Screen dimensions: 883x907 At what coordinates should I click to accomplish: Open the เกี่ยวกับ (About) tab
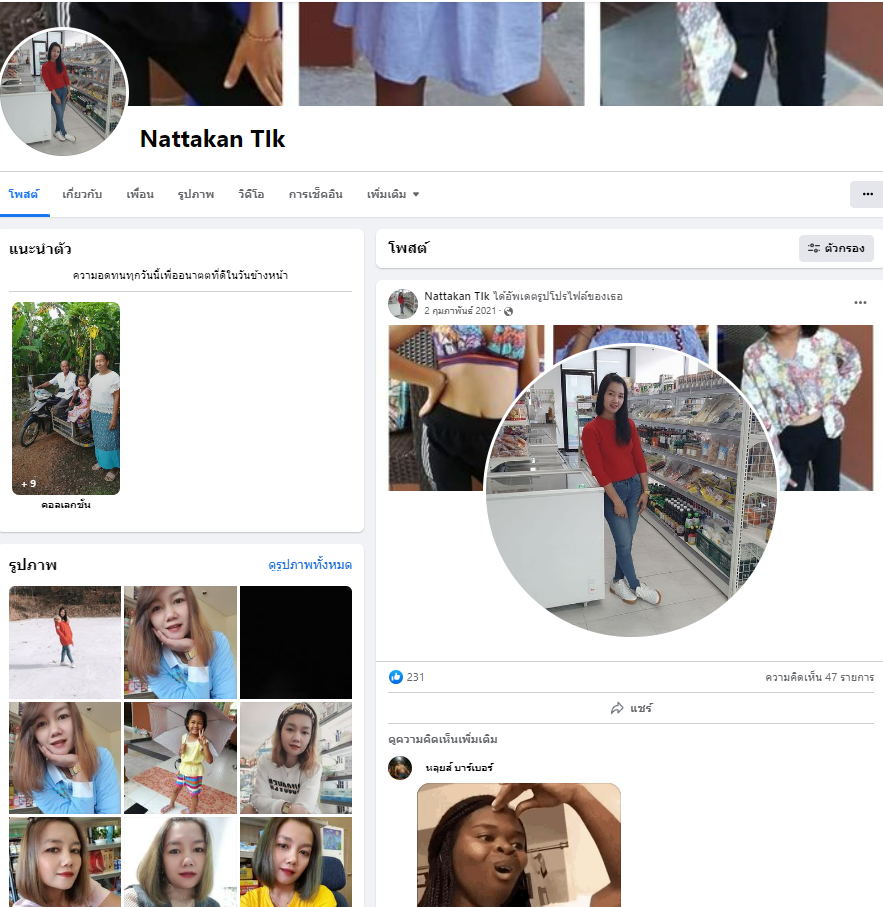tap(82, 194)
